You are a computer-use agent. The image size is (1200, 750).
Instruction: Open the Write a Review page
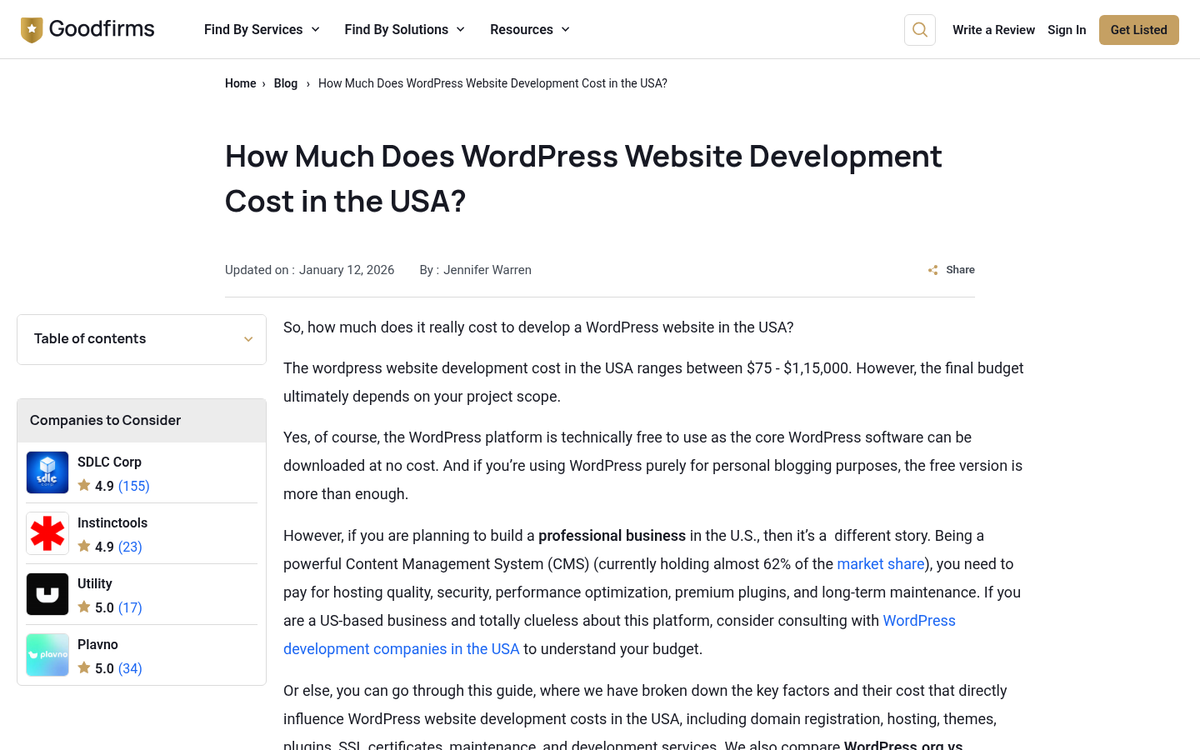point(993,29)
